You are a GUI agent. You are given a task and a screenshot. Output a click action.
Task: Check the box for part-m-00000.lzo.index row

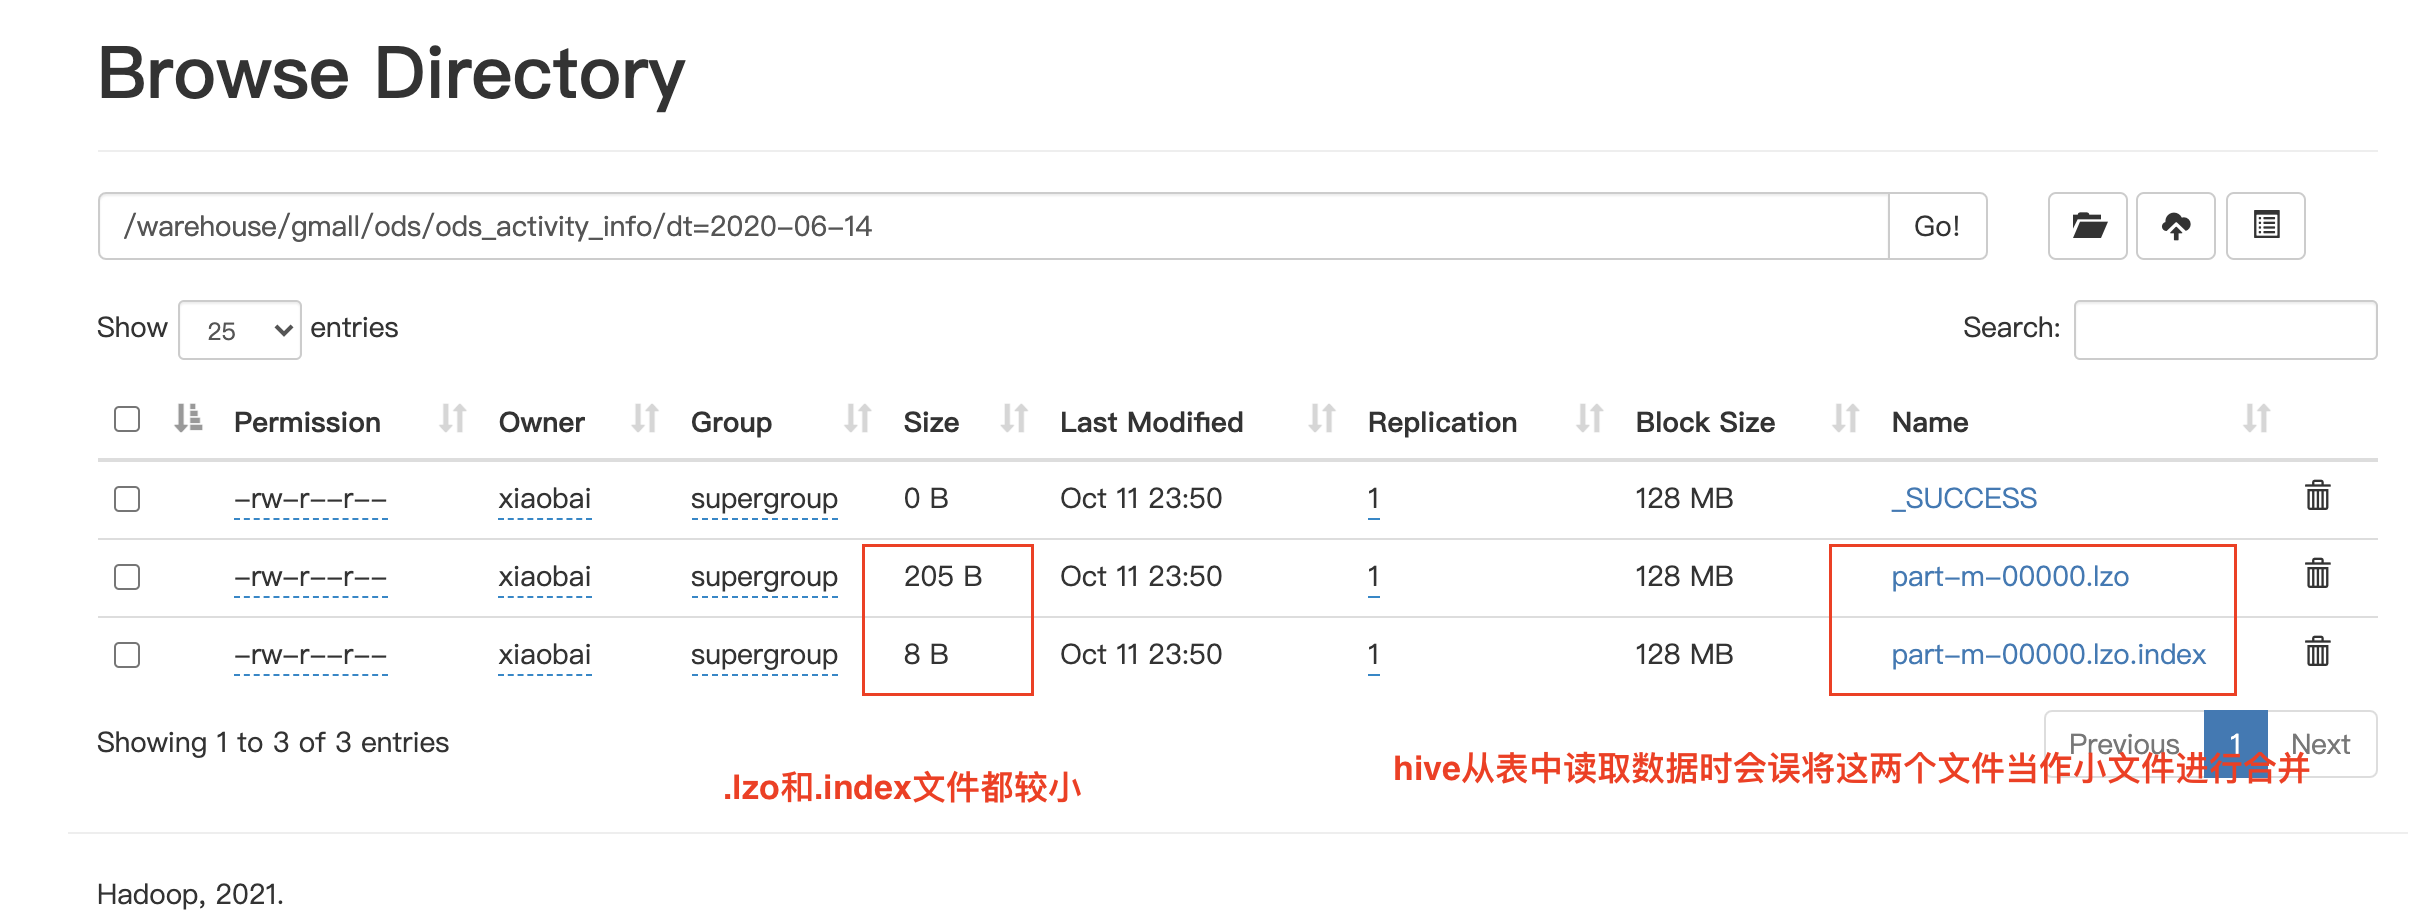[x=127, y=655]
